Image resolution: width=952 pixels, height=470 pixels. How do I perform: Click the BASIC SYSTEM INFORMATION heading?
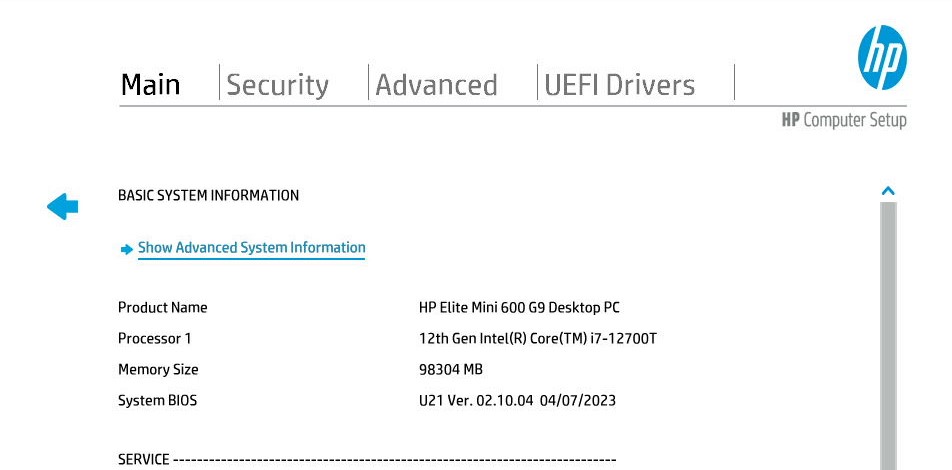click(208, 196)
